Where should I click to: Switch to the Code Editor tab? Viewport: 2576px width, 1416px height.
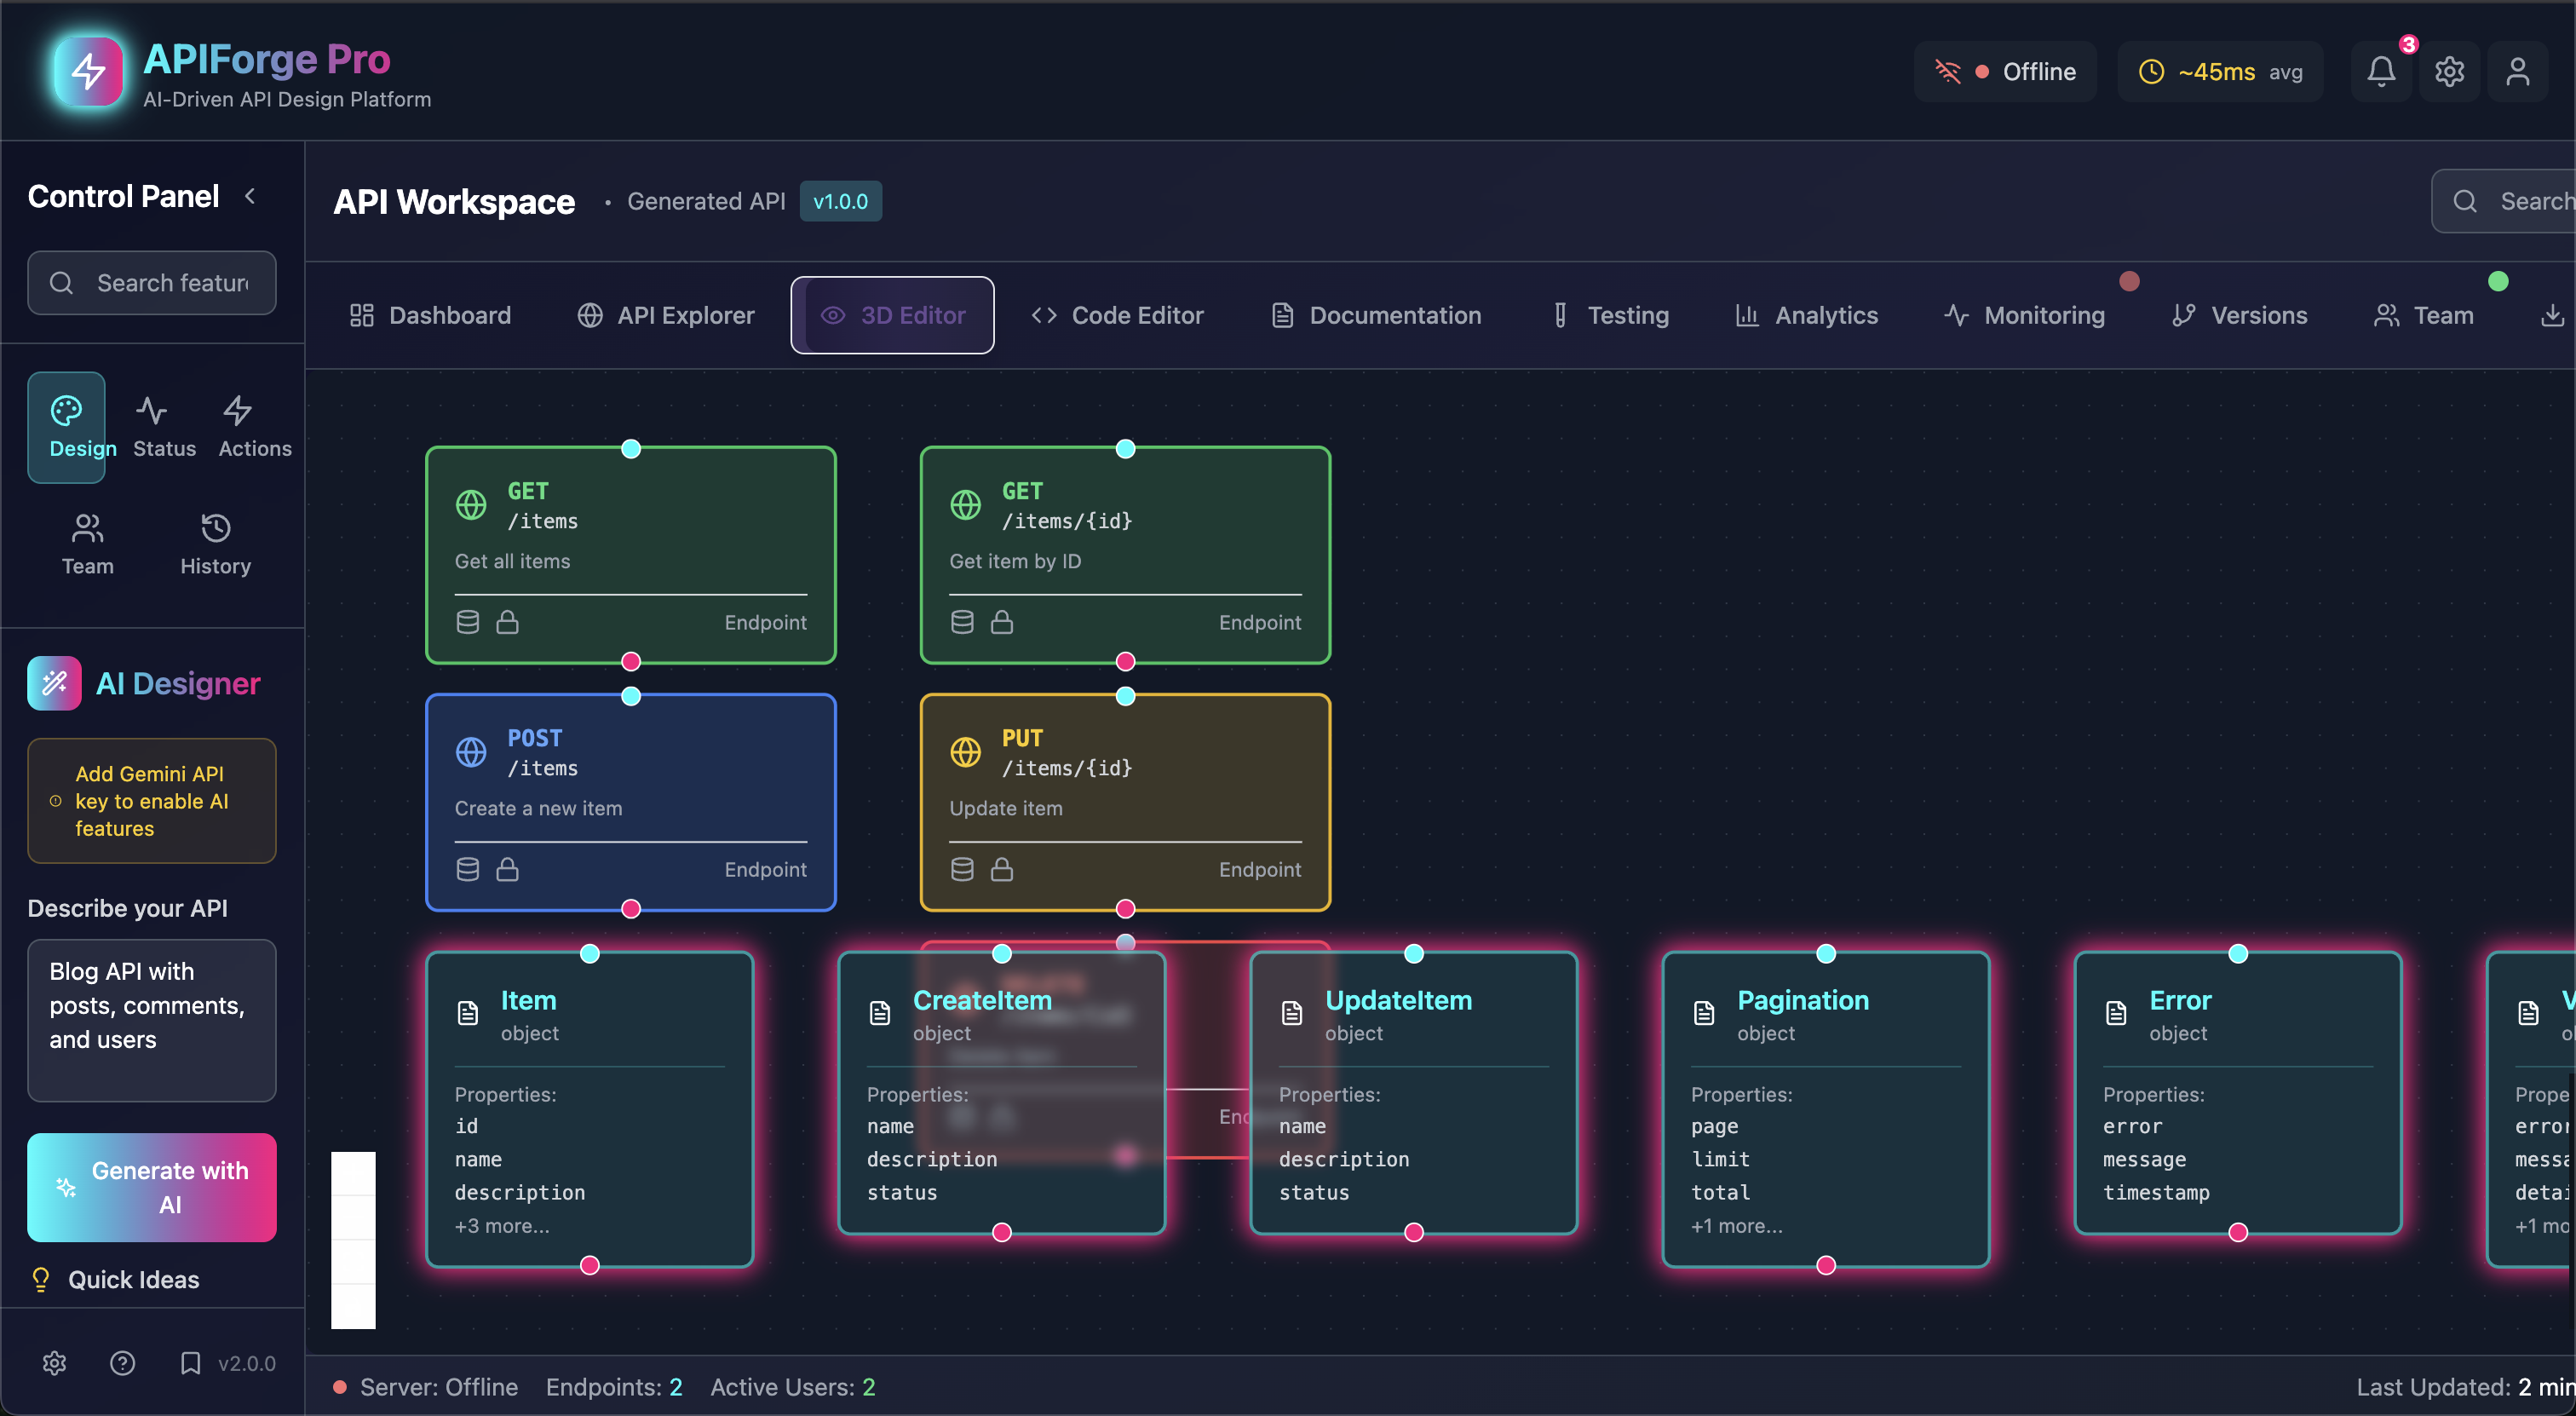click(1117, 315)
